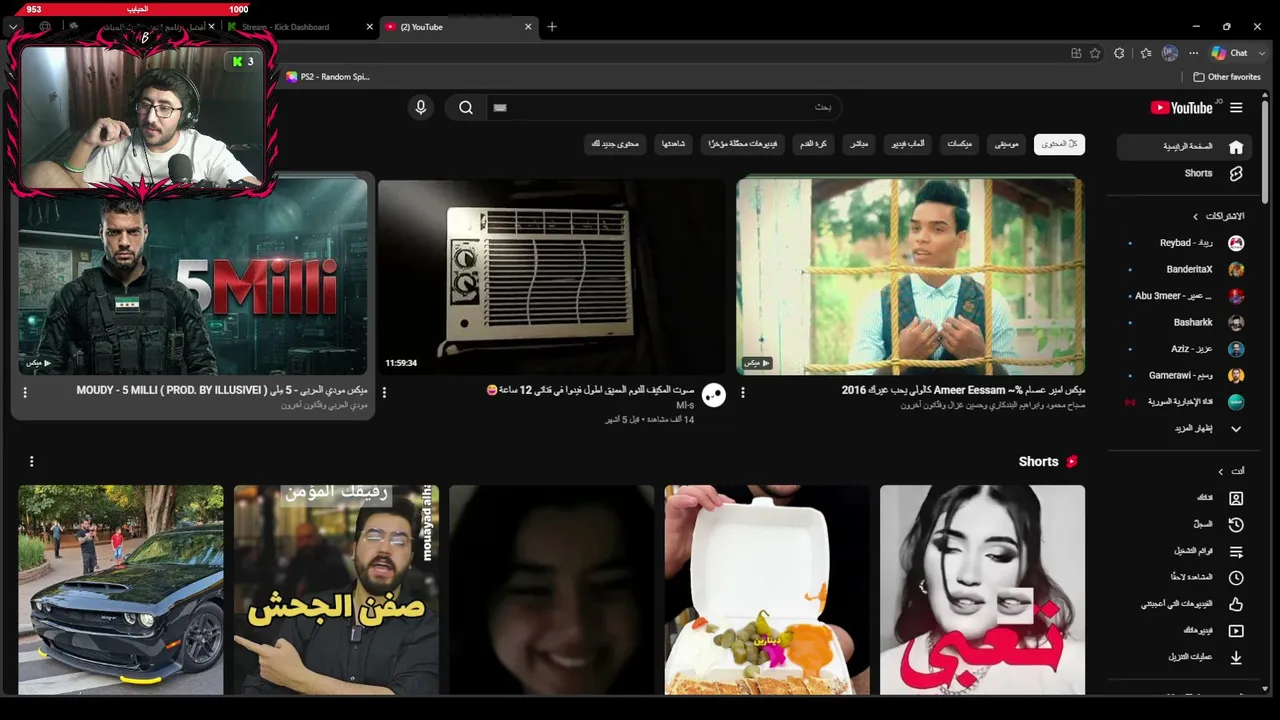The width and height of the screenshot is (1280, 720).
Task: Add page to favorites with star icon
Action: coord(1095,53)
